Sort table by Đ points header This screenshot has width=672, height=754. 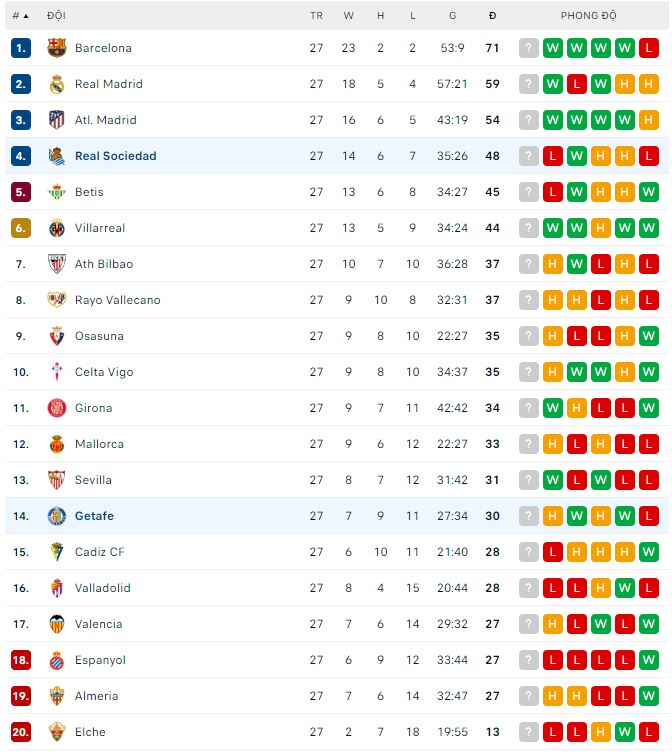[x=492, y=16]
